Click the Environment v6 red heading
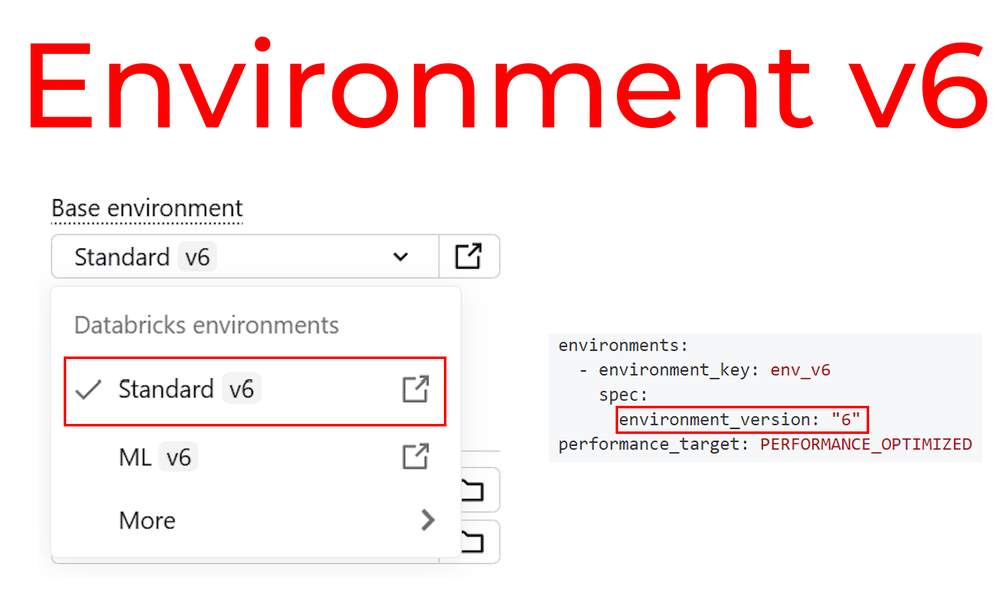Screen dimensions: 999x615 point(507,84)
